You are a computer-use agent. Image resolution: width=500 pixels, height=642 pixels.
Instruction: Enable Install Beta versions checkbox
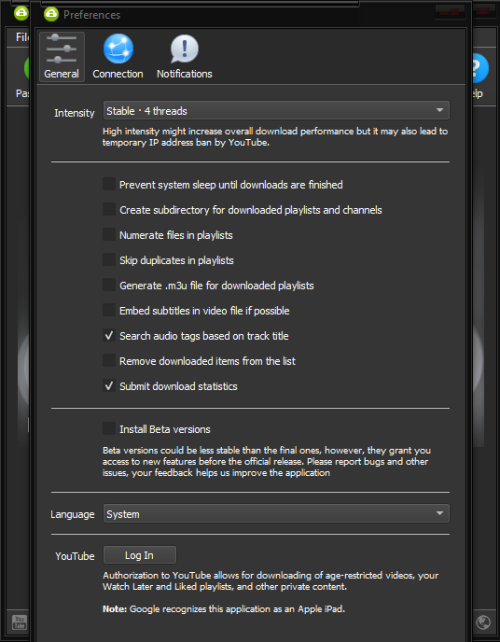[109, 429]
